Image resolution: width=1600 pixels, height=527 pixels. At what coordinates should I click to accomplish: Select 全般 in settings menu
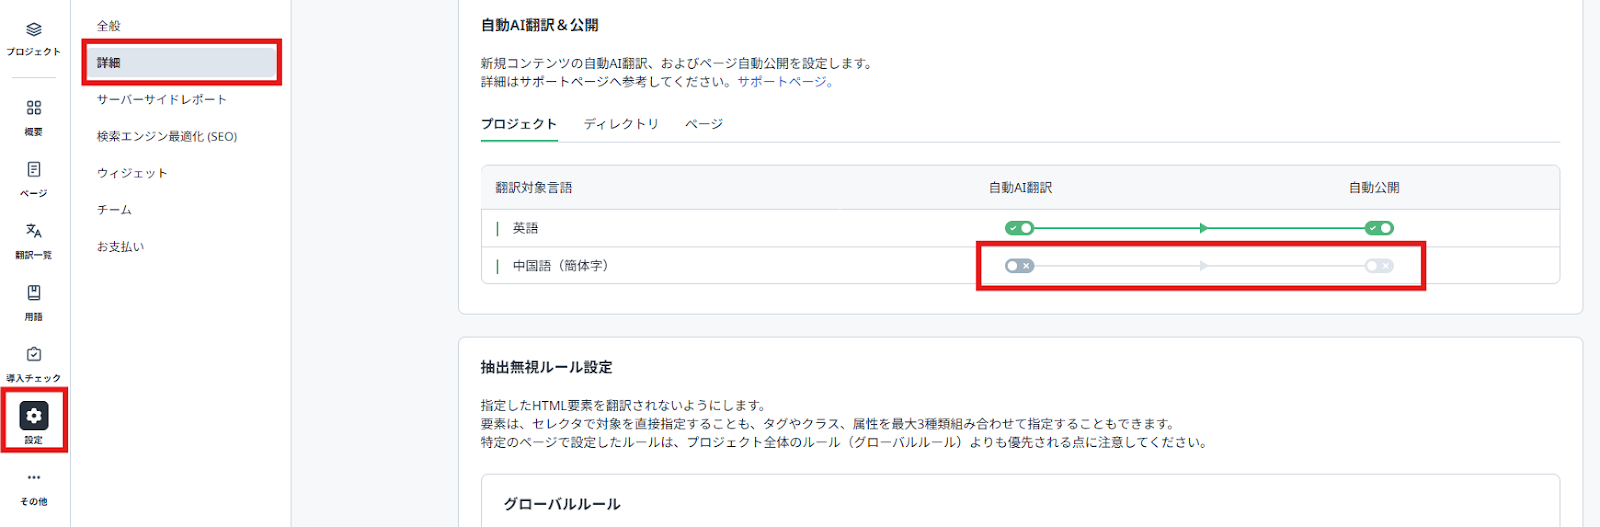[x=109, y=26]
